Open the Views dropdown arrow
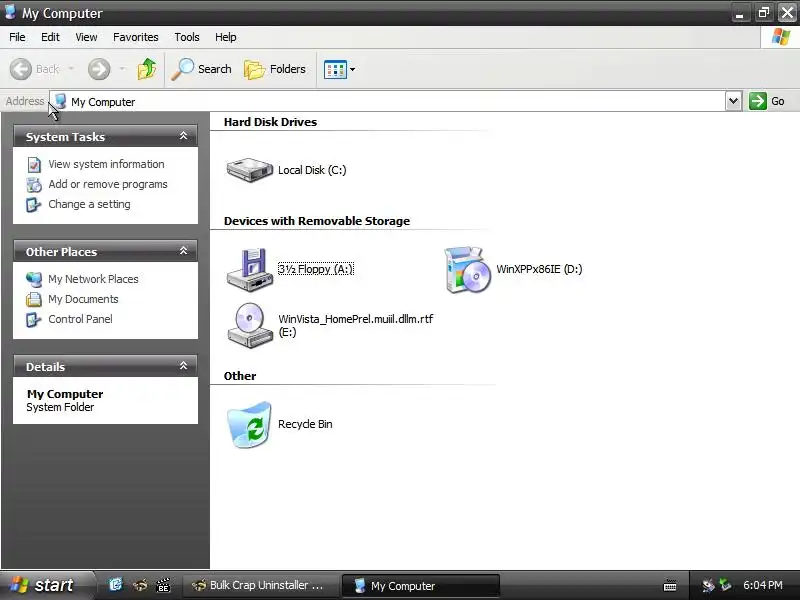 tap(353, 69)
